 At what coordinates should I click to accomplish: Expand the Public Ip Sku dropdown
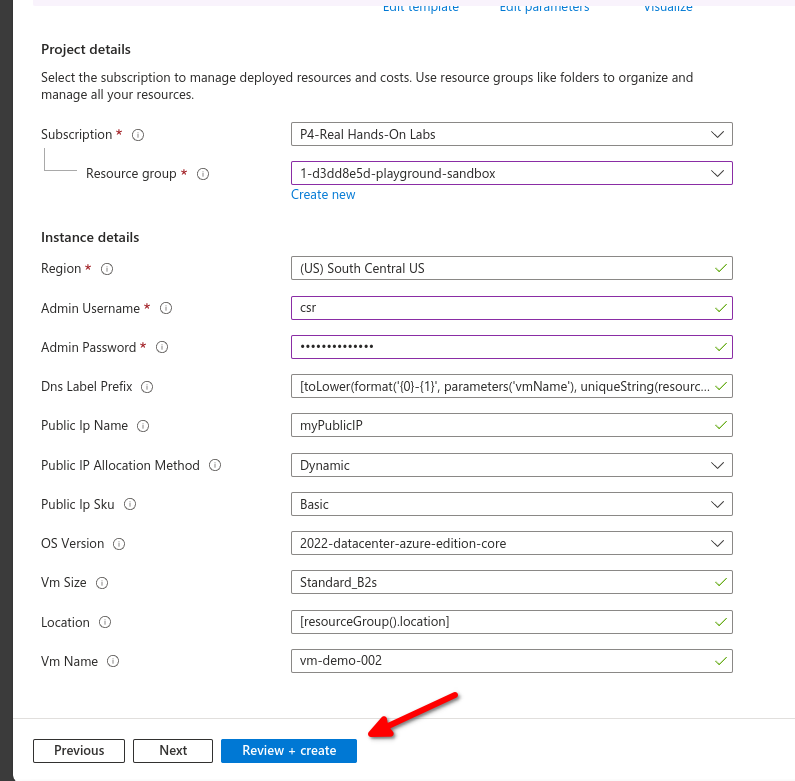click(511, 504)
